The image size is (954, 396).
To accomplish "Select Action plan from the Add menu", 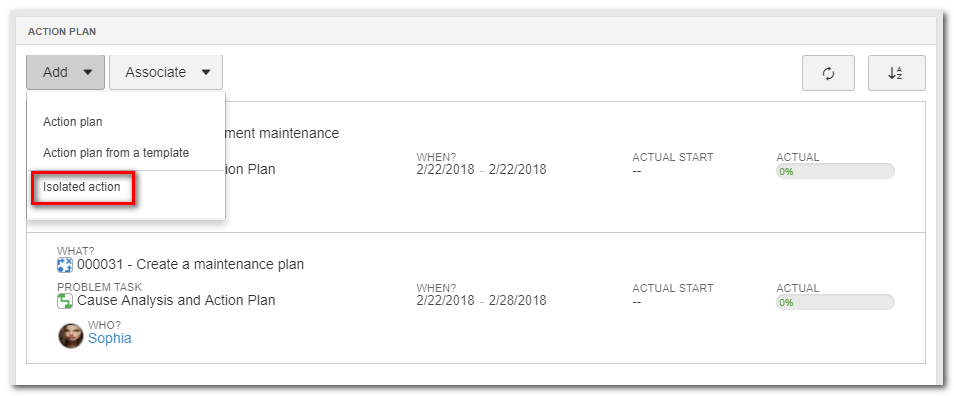I will (72, 122).
